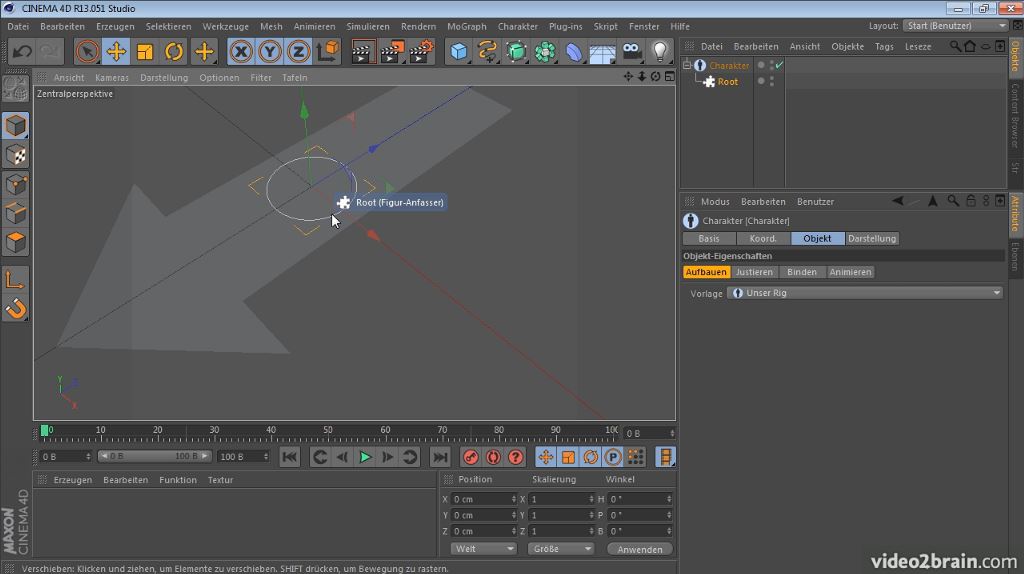Select the Live Selection tool
Viewport: 1024px width, 574px height.
point(87,52)
